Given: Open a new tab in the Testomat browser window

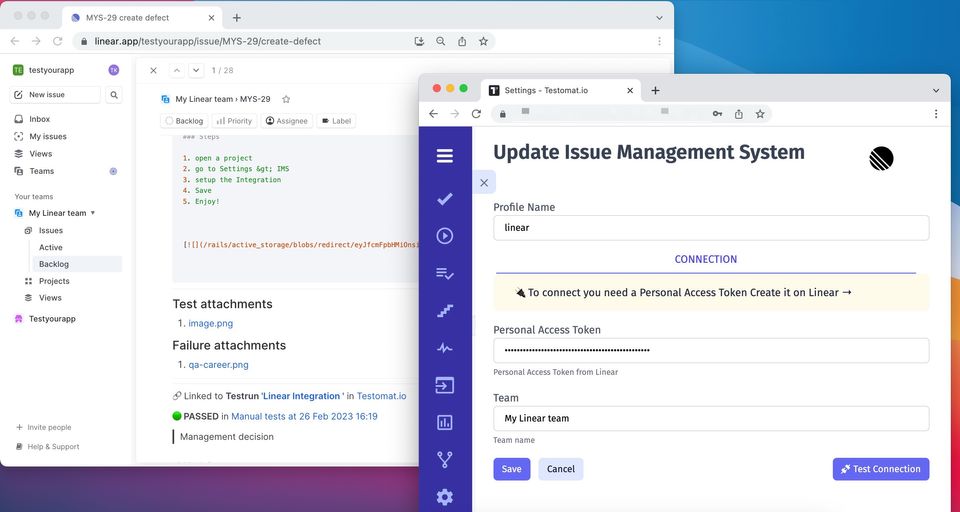Looking at the screenshot, I should (x=655, y=90).
